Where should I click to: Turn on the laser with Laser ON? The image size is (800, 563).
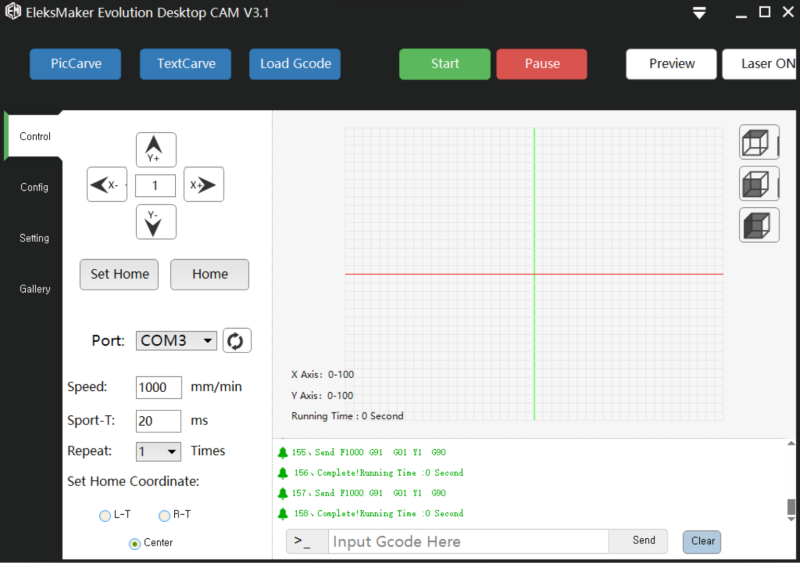coord(760,64)
